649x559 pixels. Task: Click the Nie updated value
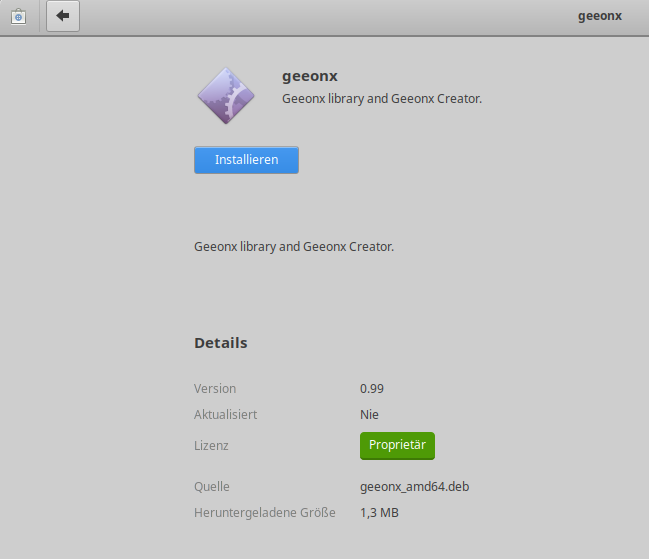pos(369,414)
